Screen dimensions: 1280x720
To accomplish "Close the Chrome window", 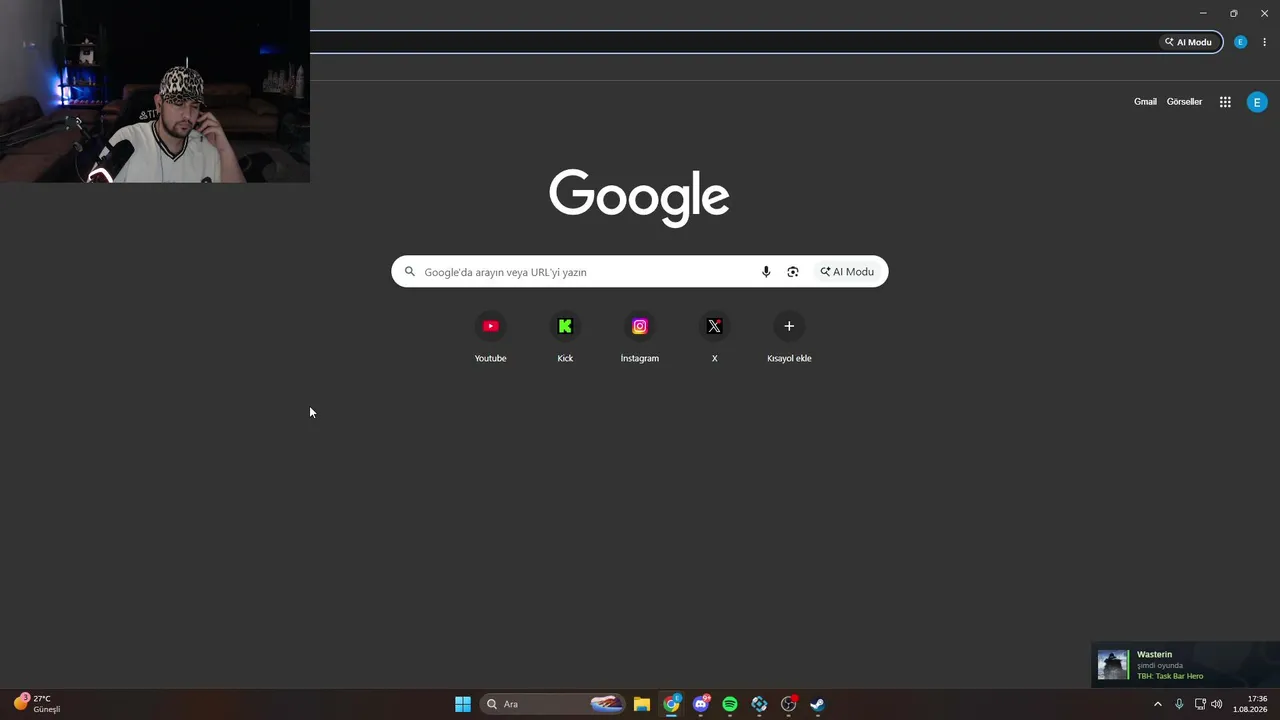I will coord(1264,13).
